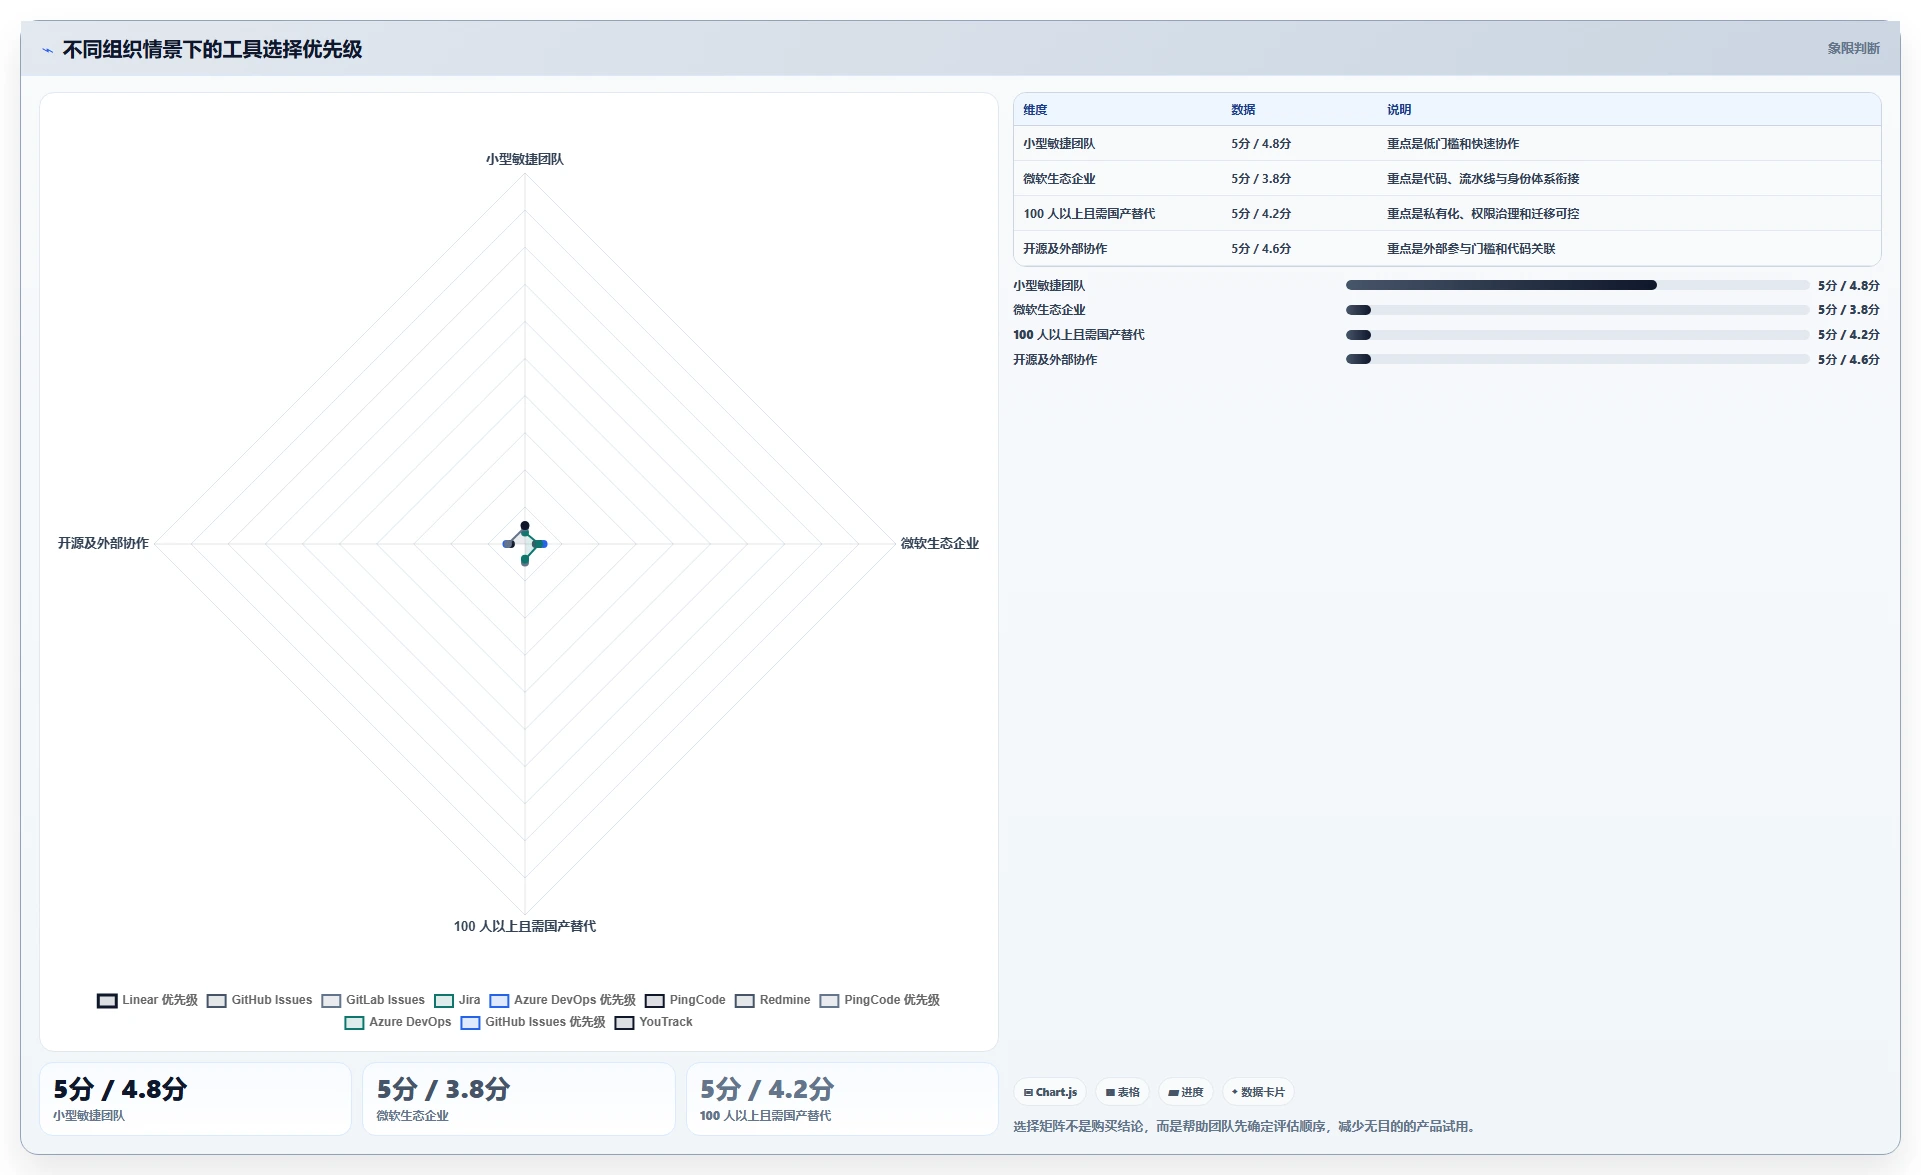Toggle Redmine legend entry
Image resolution: width=1921 pixels, height=1175 pixels.
(x=772, y=1001)
